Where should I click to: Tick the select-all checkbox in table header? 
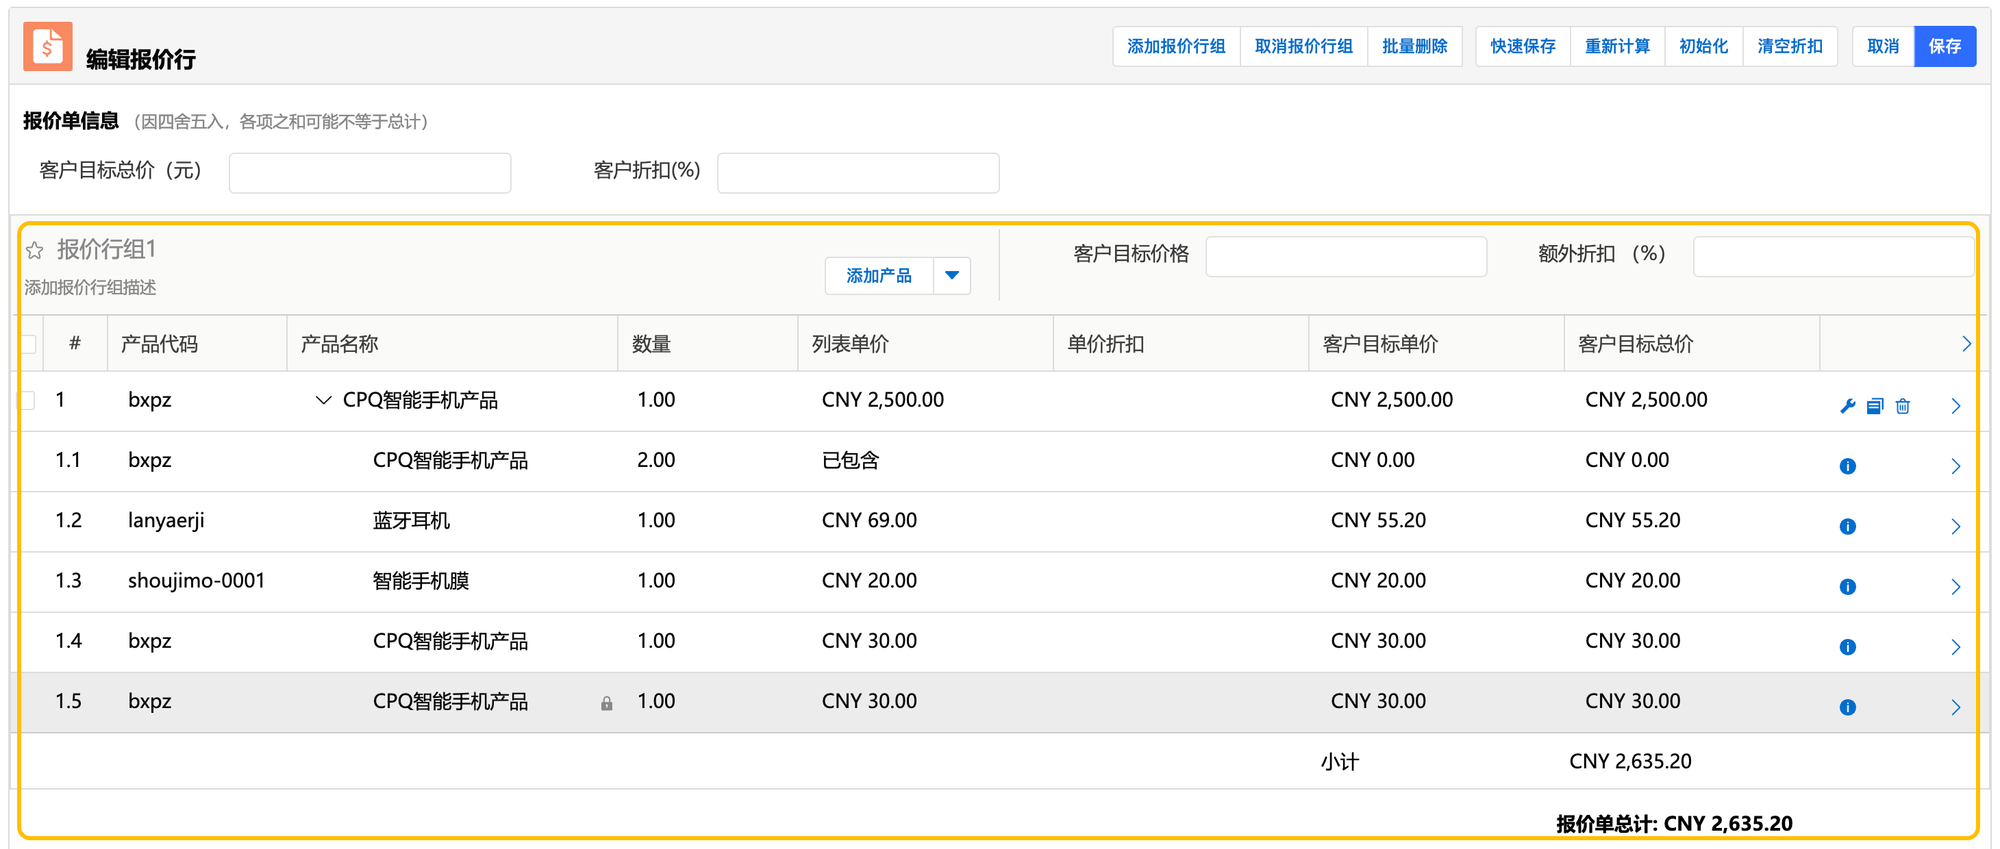click(29, 345)
